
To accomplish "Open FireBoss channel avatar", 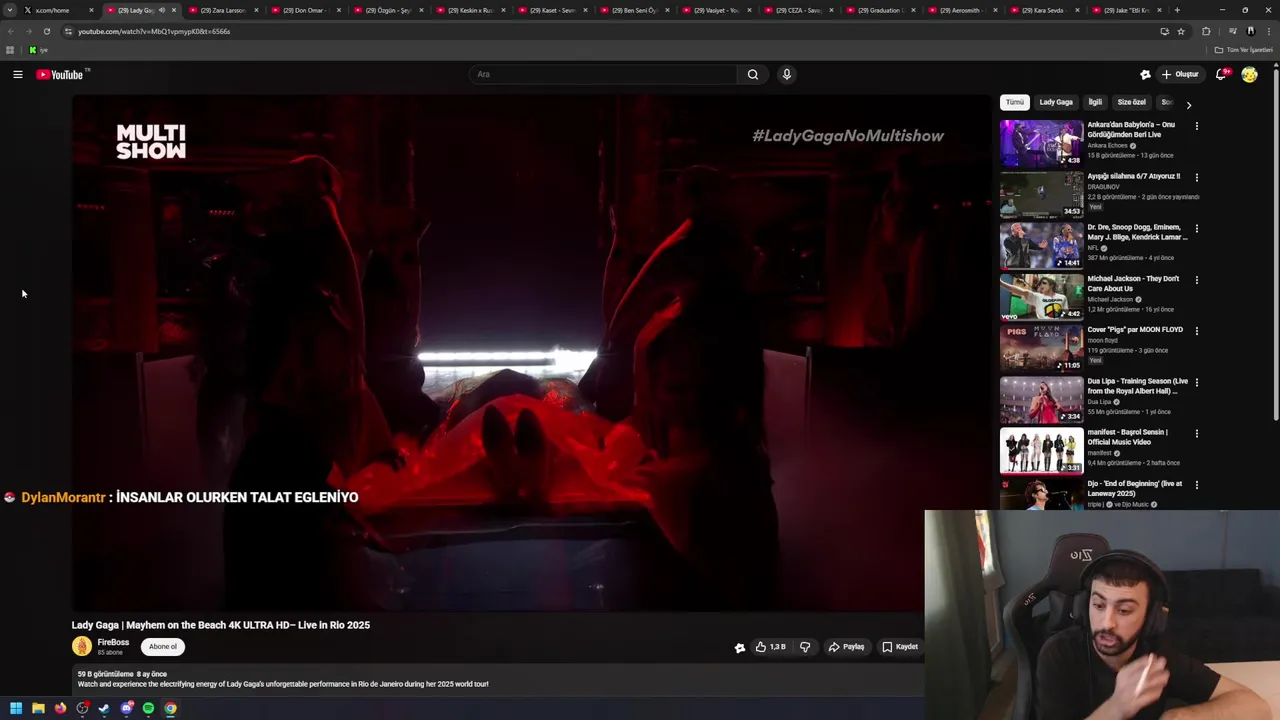I will click(82, 647).
